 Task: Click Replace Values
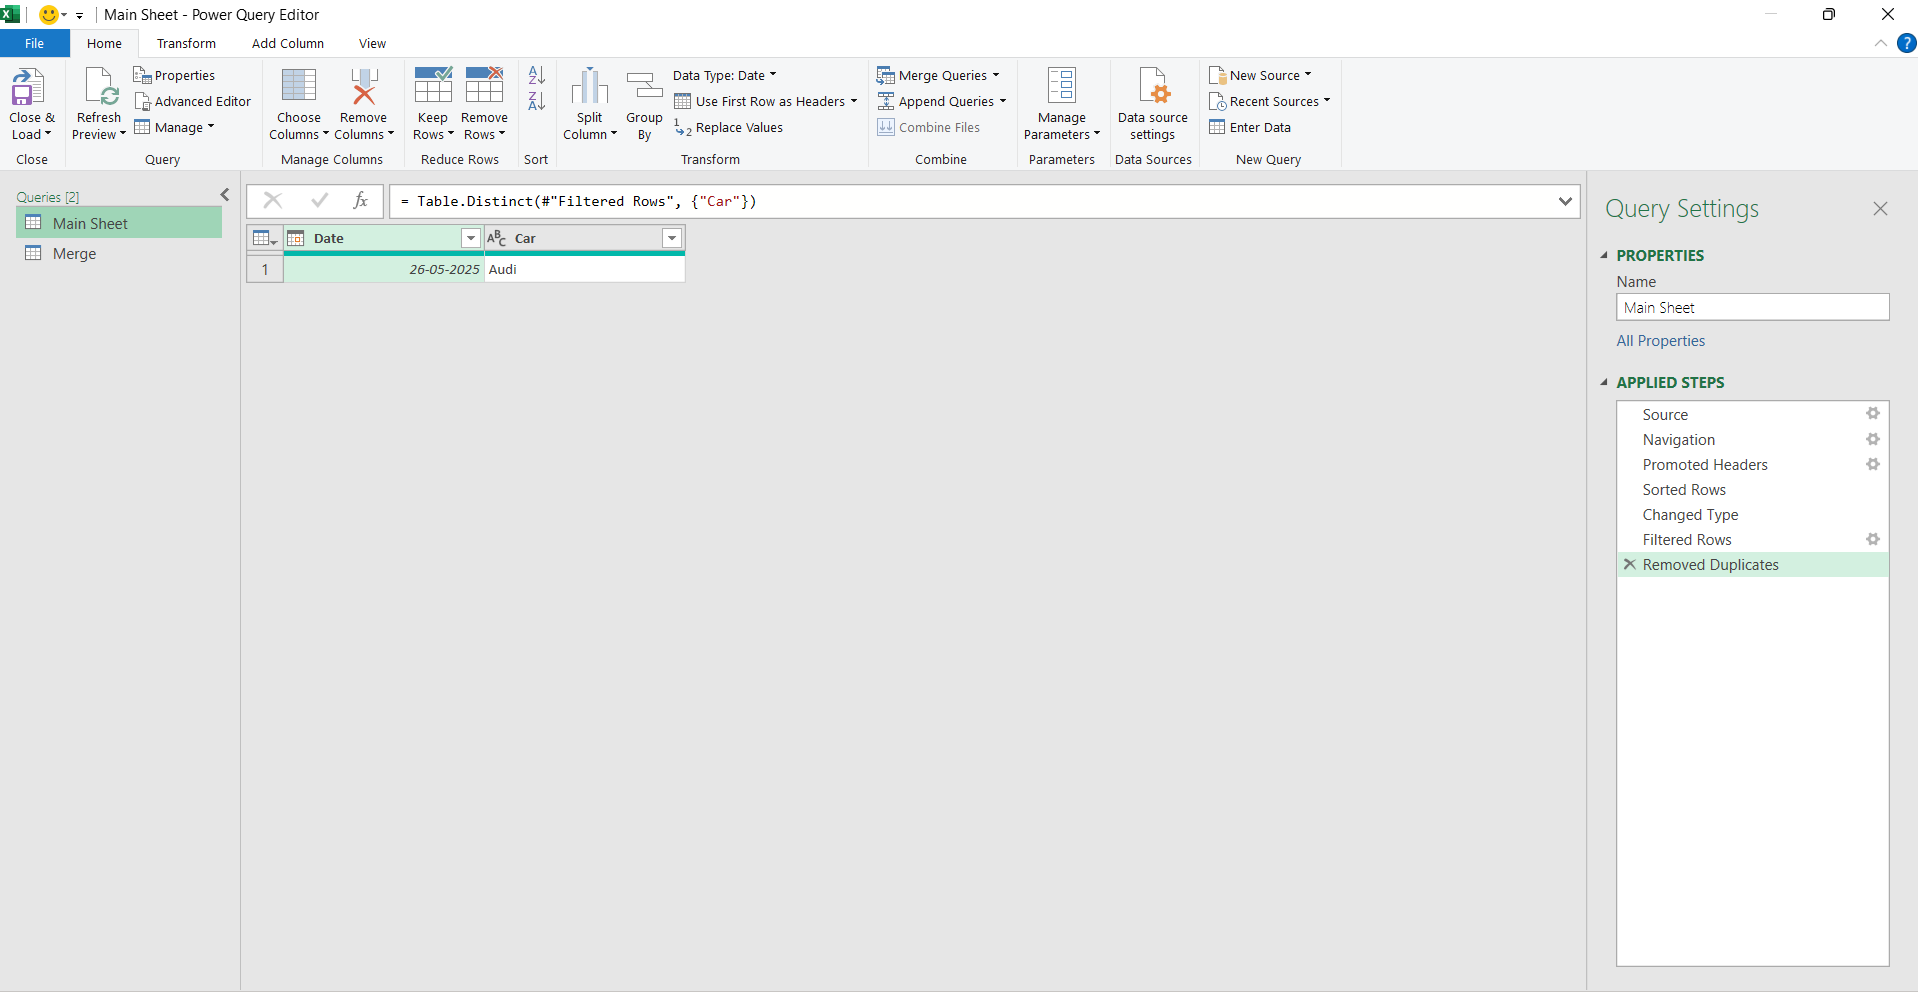coord(728,127)
